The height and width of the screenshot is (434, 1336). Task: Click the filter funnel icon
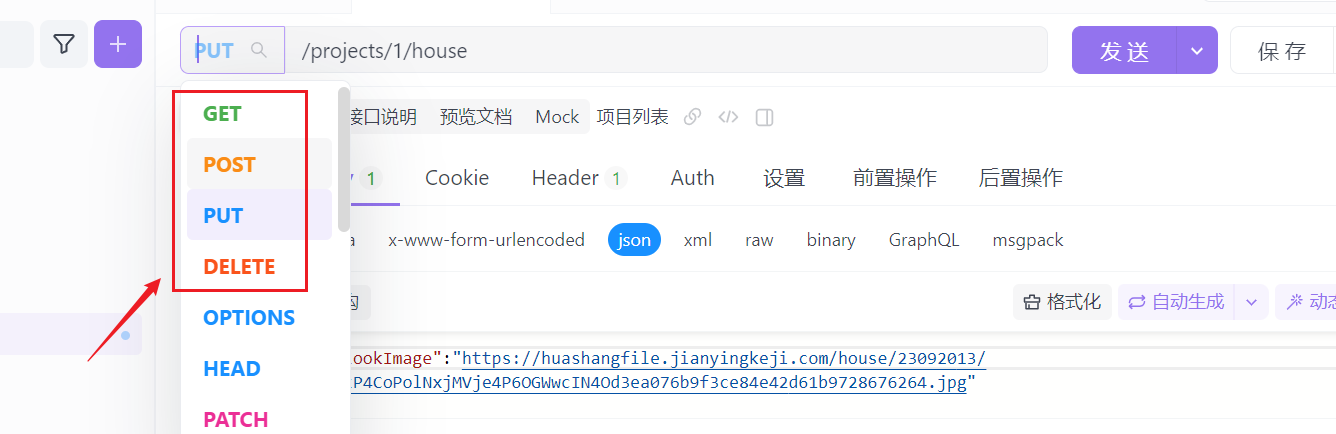pos(64,44)
